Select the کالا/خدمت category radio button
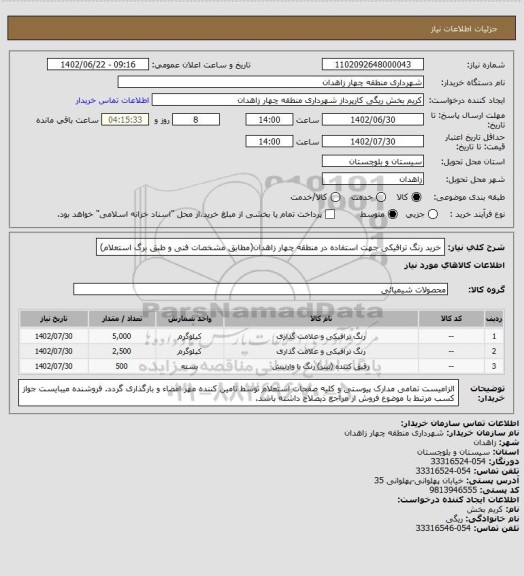This screenshot has width=524, height=576. coord(335,197)
